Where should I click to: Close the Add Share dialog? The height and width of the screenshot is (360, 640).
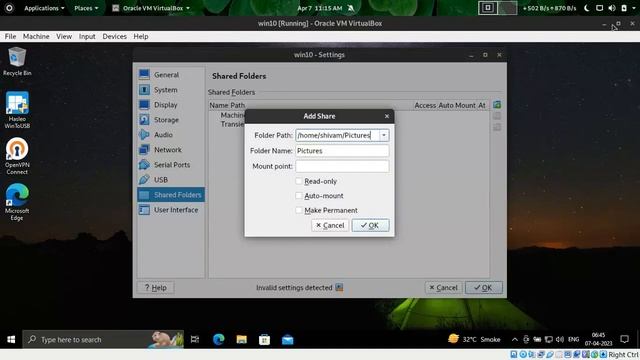[387, 116]
